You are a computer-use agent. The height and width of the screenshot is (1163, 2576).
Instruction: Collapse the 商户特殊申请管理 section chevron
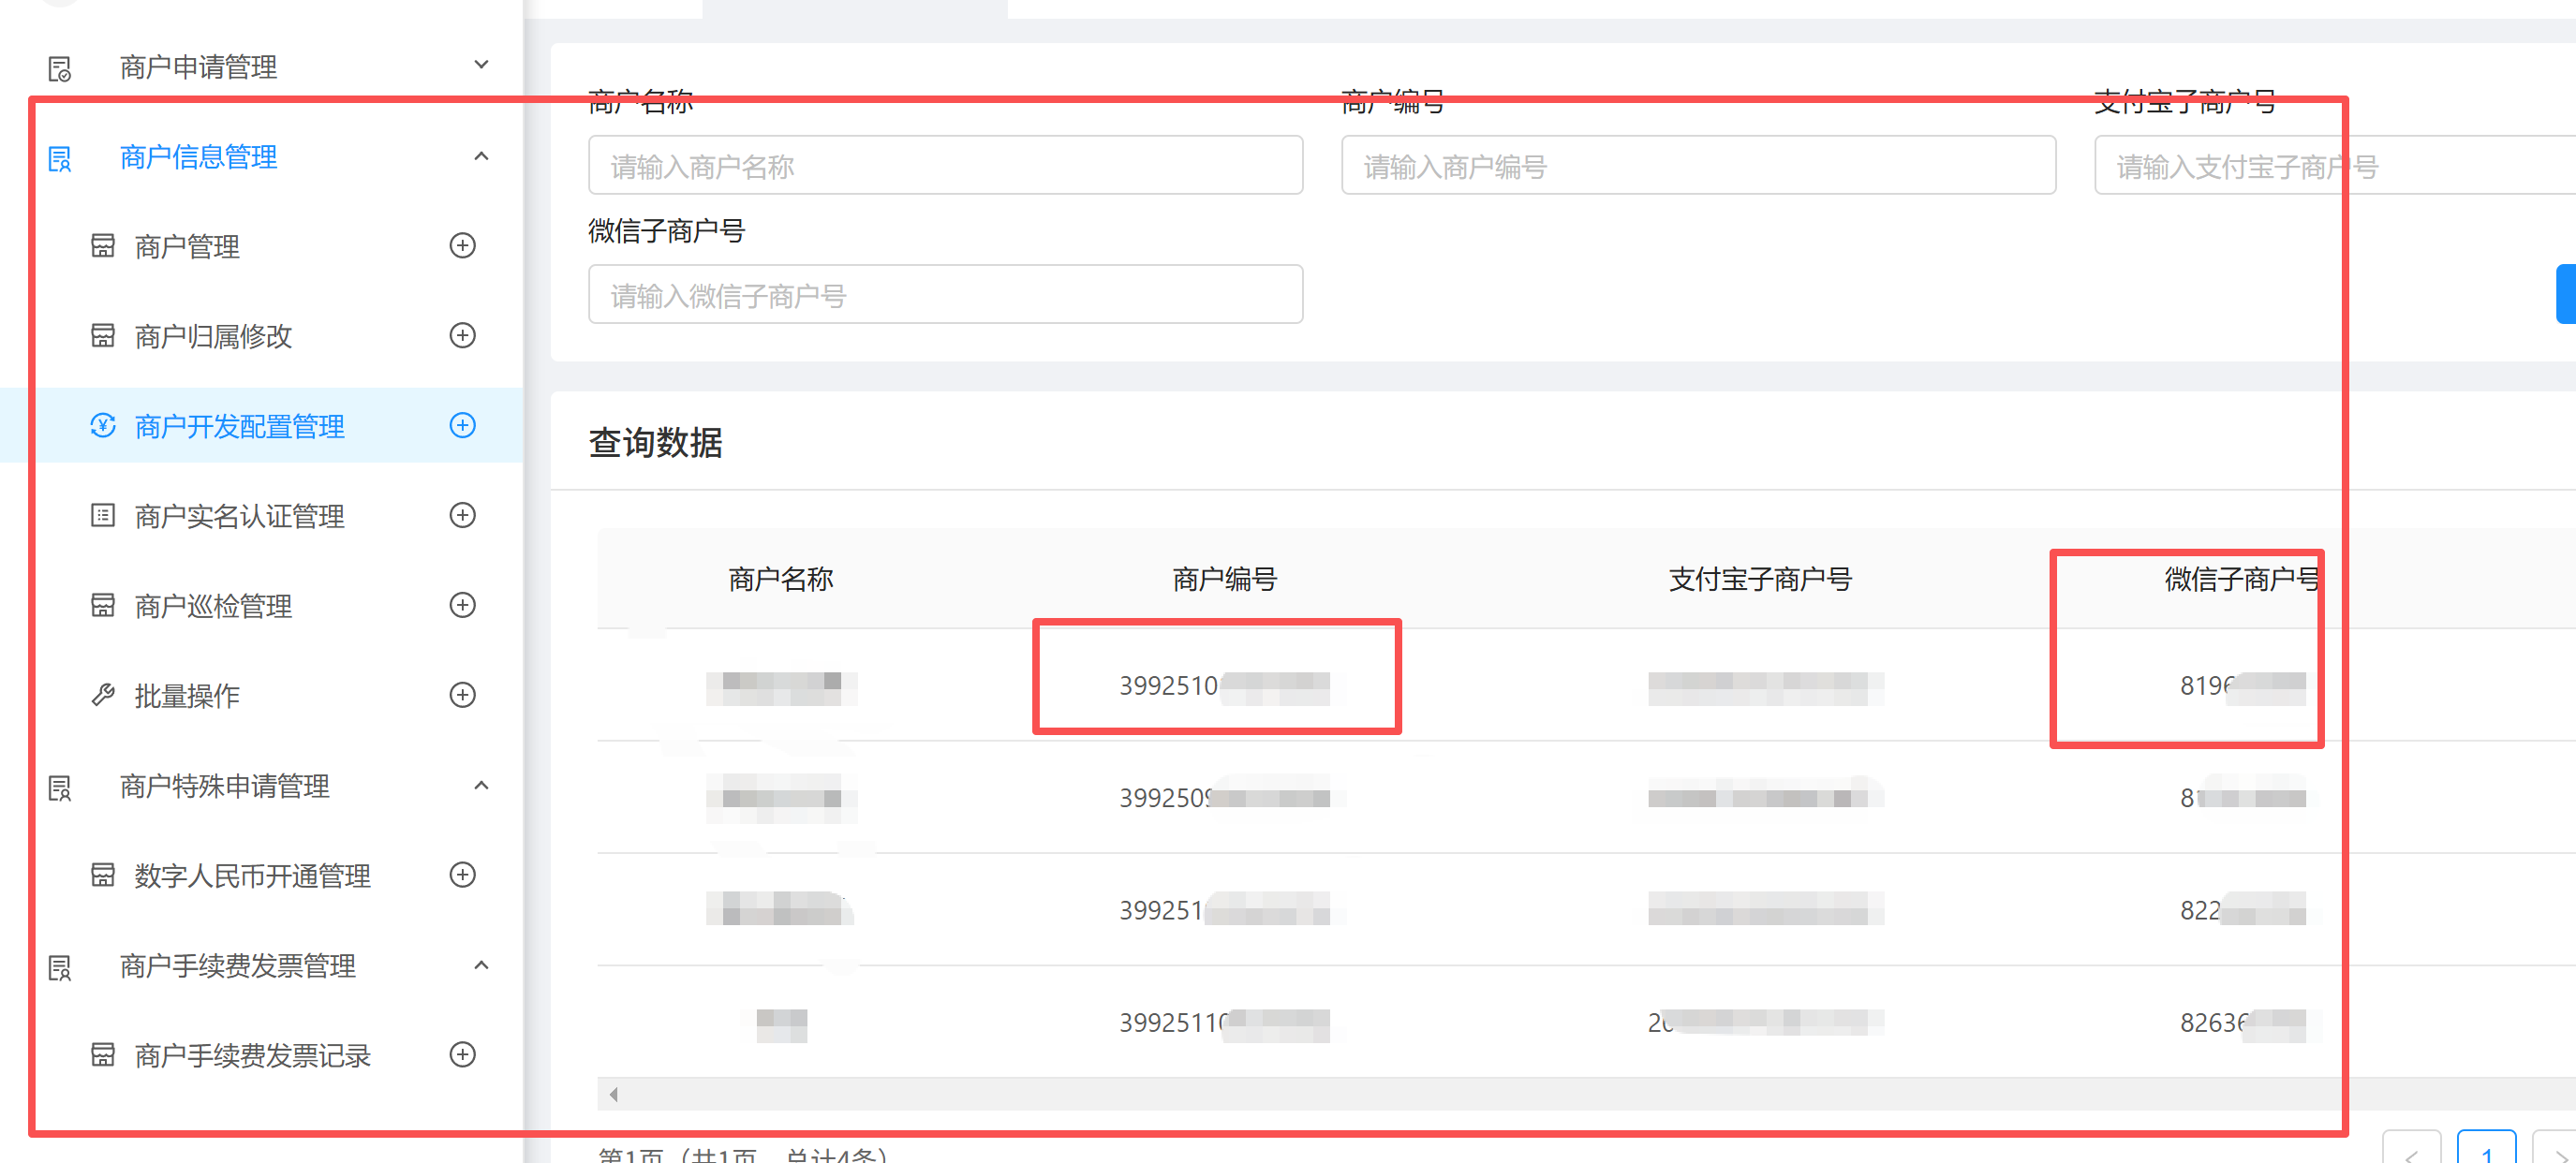tap(481, 786)
